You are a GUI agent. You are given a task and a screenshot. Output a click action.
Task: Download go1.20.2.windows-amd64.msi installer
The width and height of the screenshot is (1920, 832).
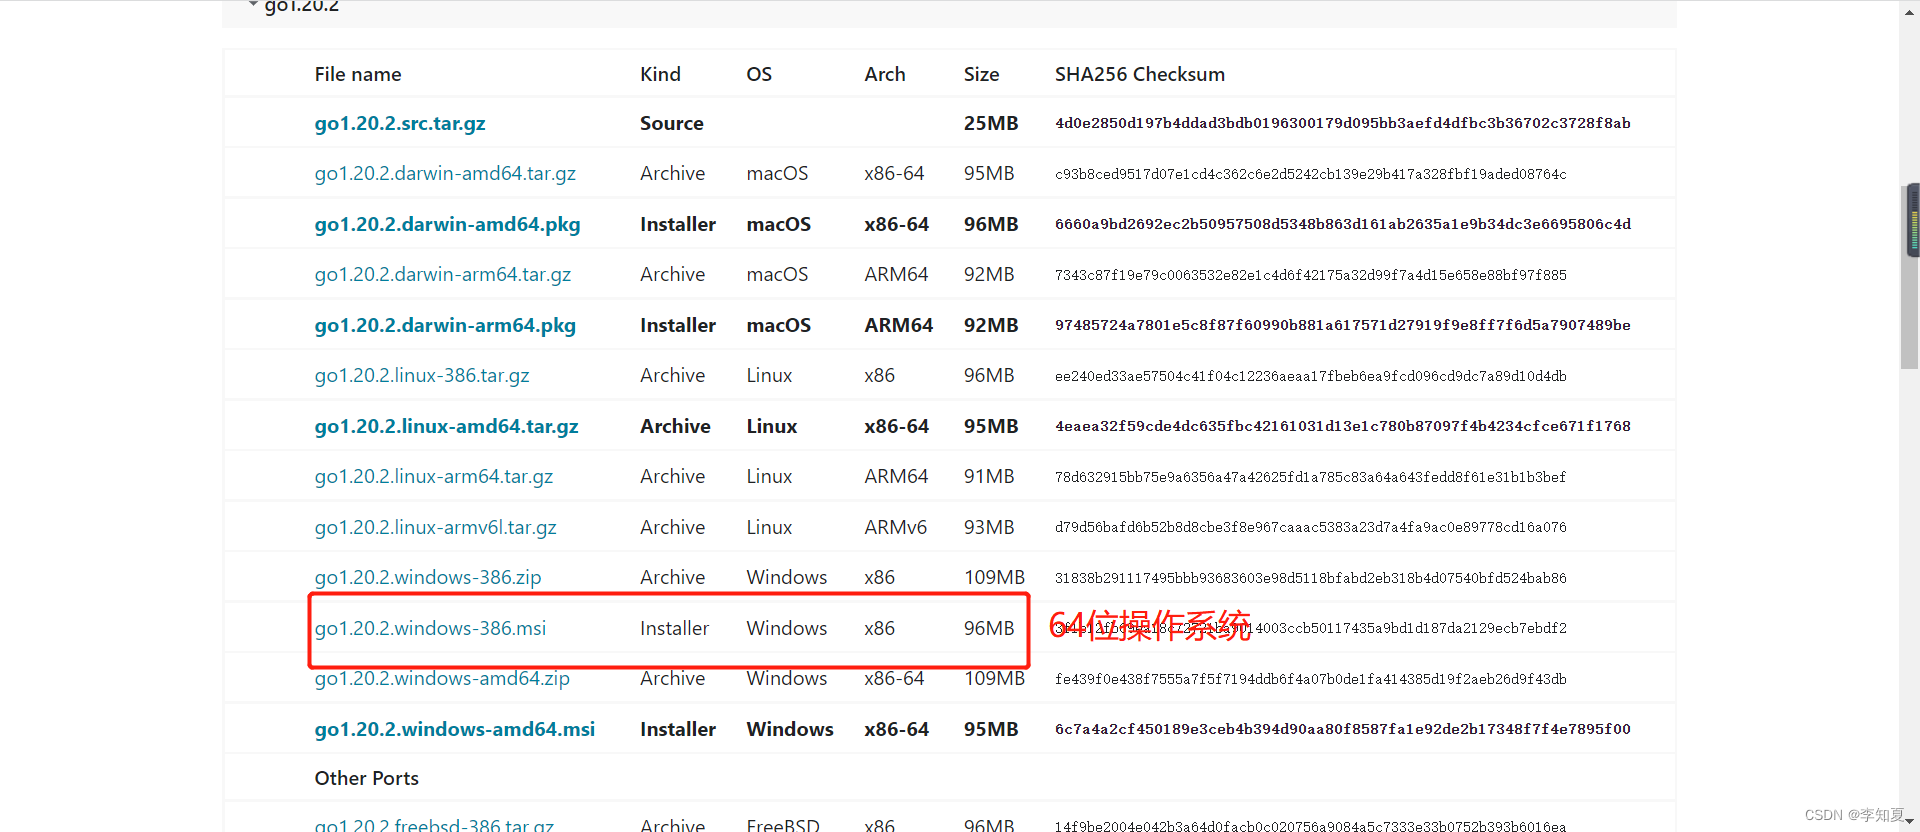(x=455, y=729)
